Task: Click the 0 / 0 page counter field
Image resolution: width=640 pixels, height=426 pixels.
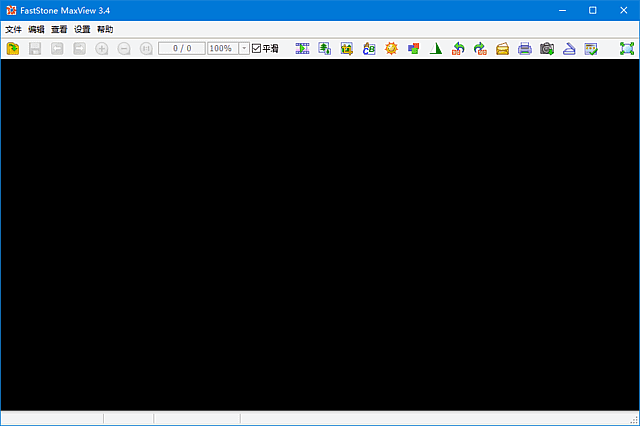Action: click(x=181, y=48)
